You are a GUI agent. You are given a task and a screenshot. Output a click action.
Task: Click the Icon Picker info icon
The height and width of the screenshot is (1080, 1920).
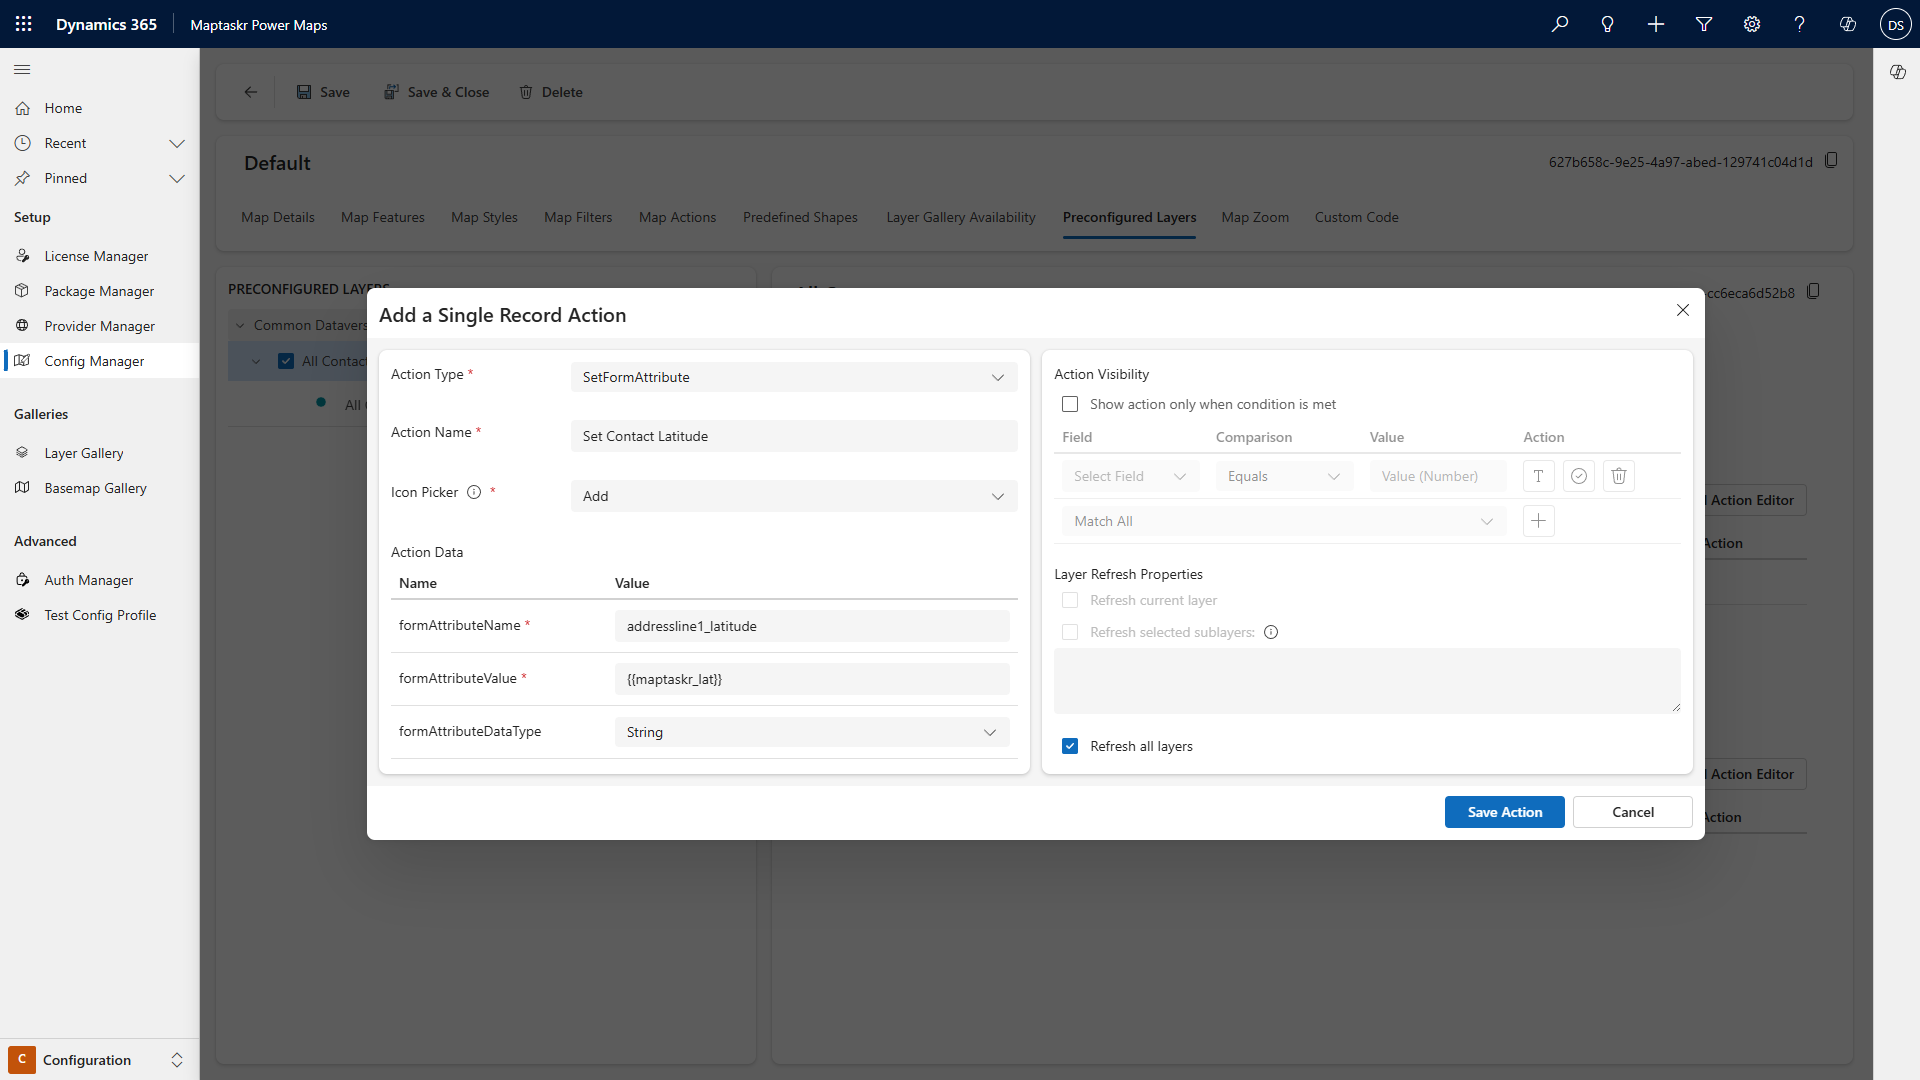click(474, 492)
